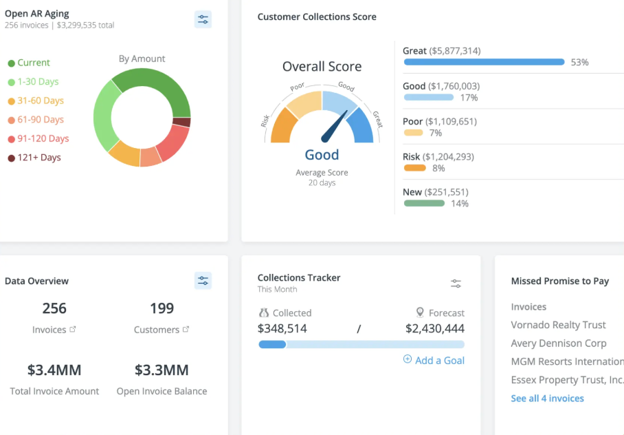Toggle 1-30 Days legend item
The width and height of the screenshot is (624, 435).
(x=39, y=82)
